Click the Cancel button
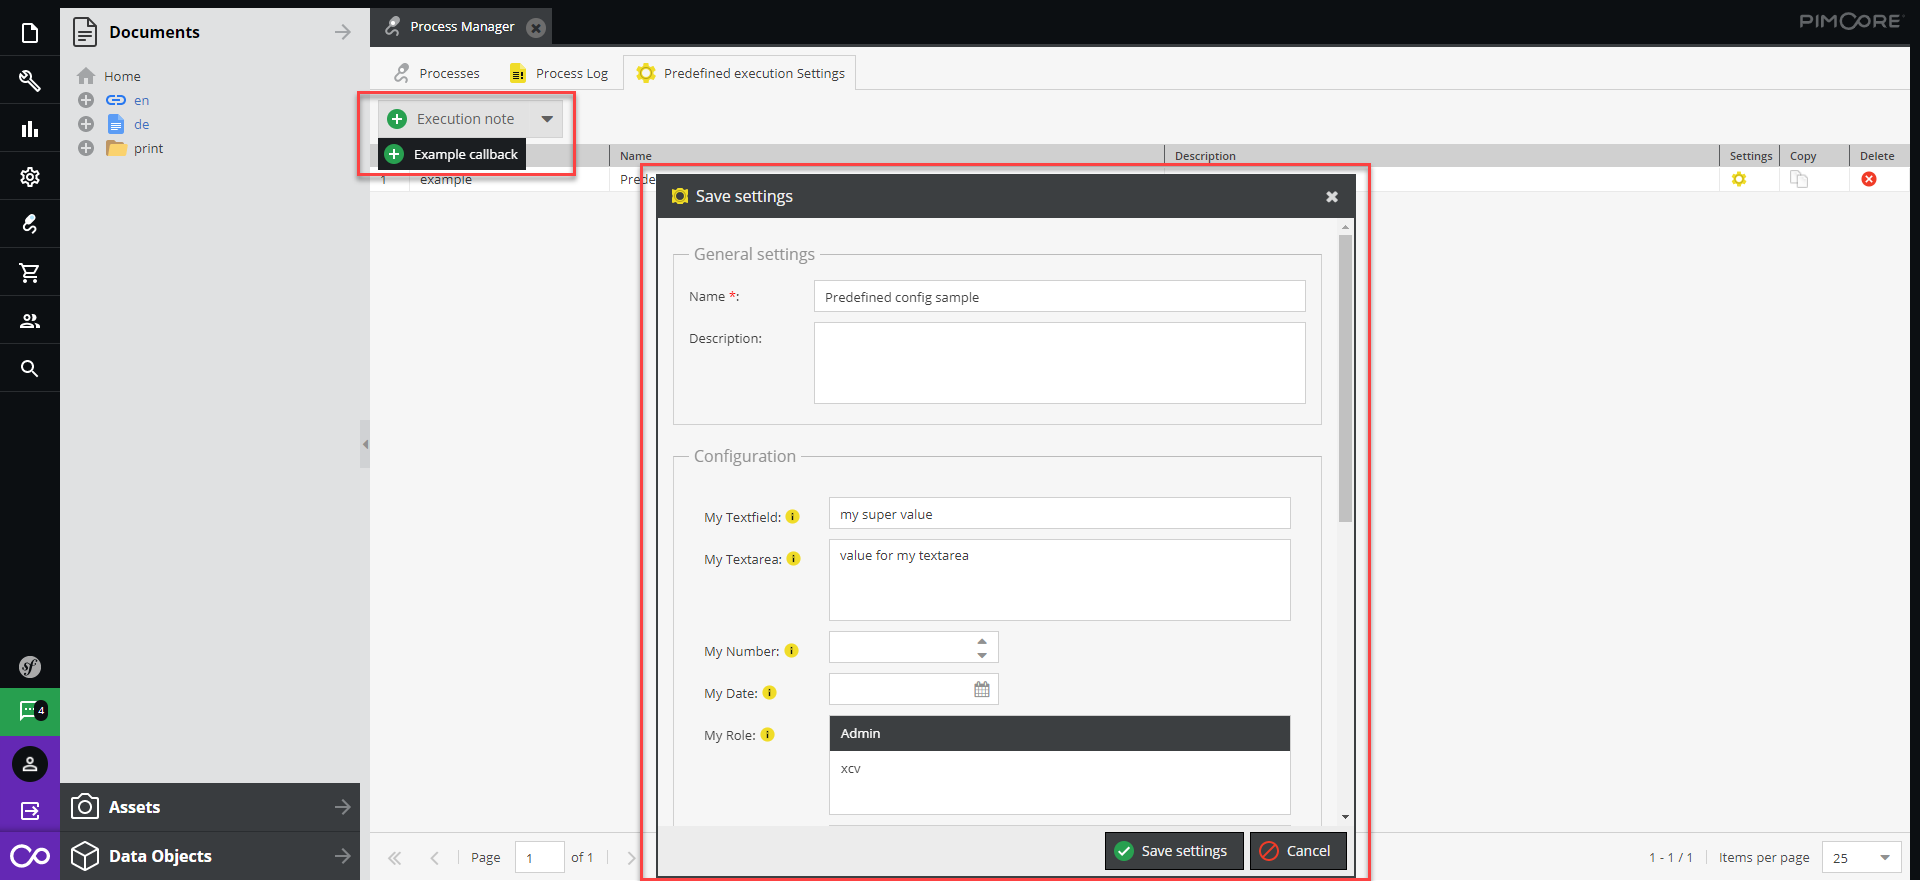The width and height of the screenshot is (1920, 881). [1298, 851]
